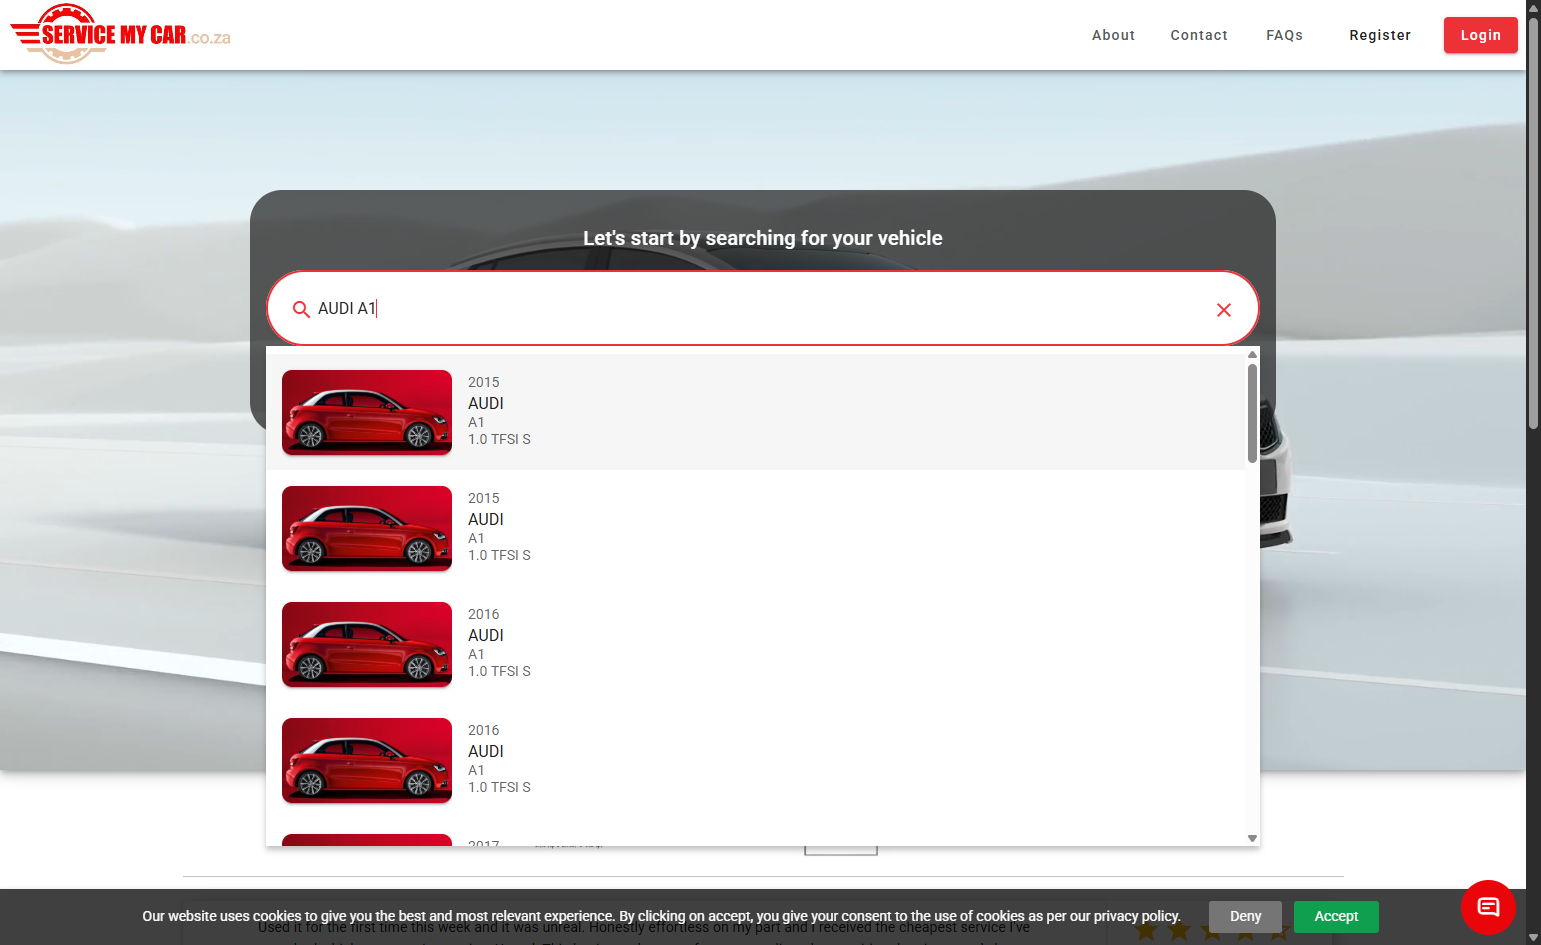The height and width of the screenshot is (945, 1541).
Task: Clear the search with the red X
Action: pos(1223,310)
